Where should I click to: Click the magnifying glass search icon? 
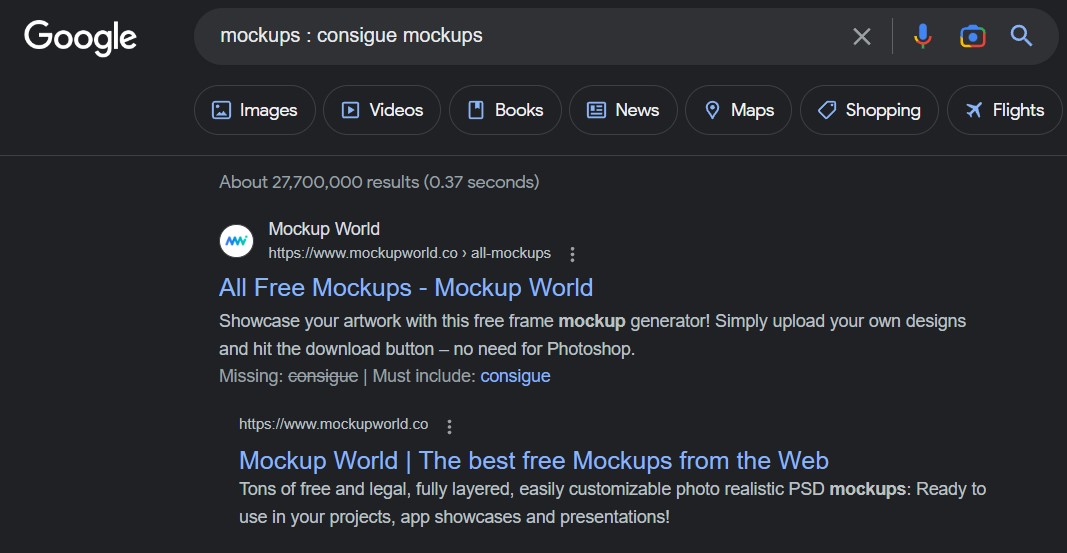click(1021, 36)
